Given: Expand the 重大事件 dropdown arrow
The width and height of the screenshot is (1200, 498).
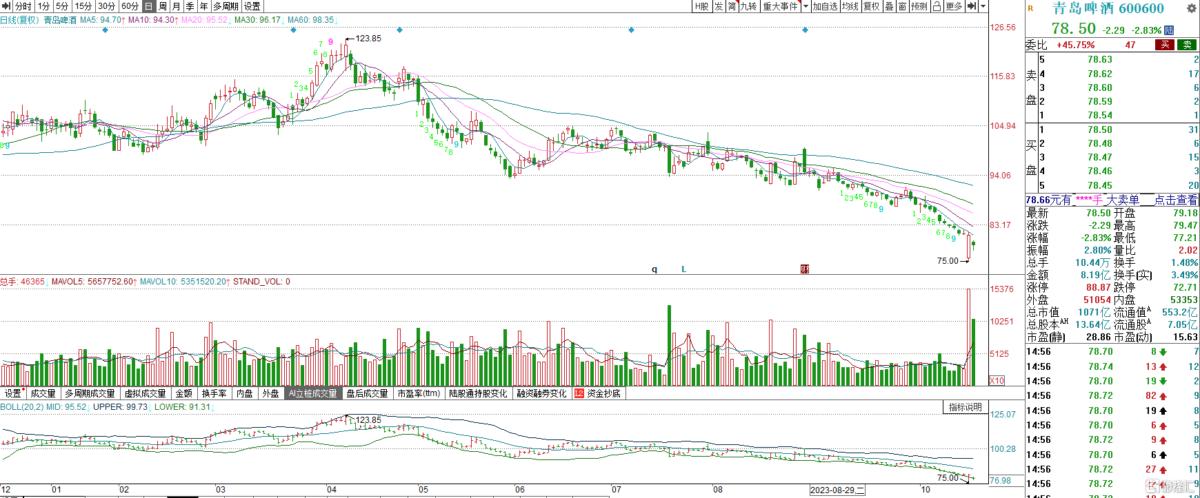Looking at the screenshot, I should (806, 6).
